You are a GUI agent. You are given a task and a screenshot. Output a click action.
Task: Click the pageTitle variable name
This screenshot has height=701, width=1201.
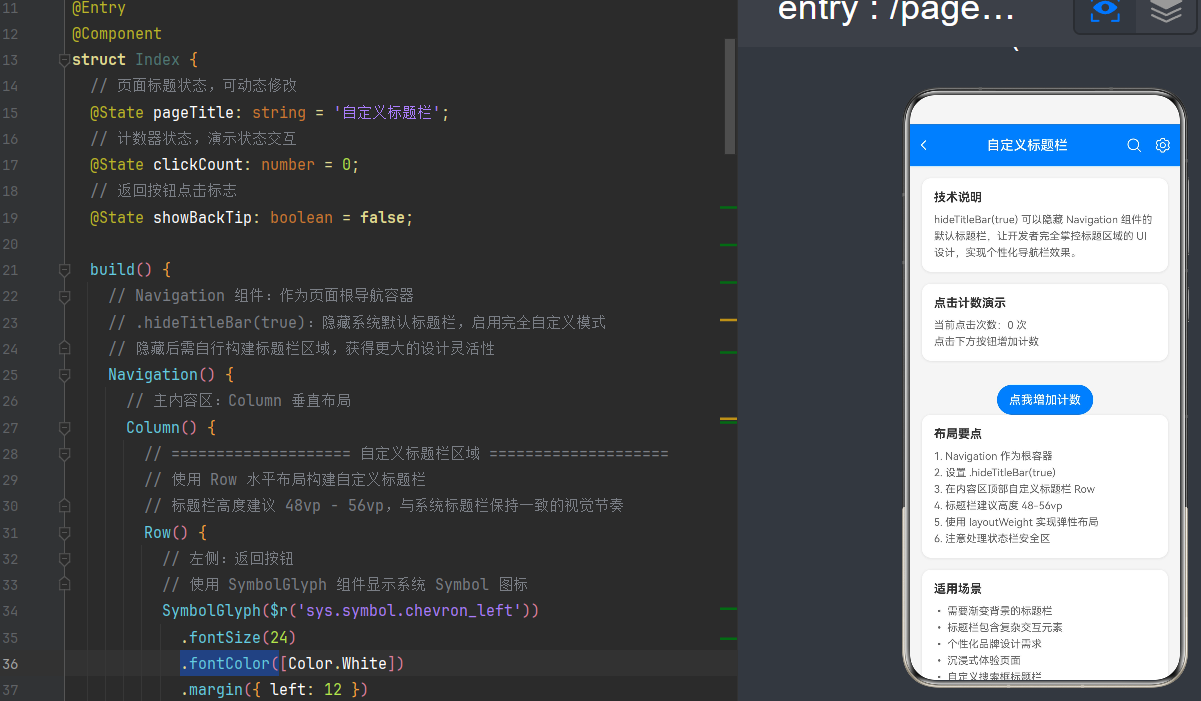coord(194,112)
